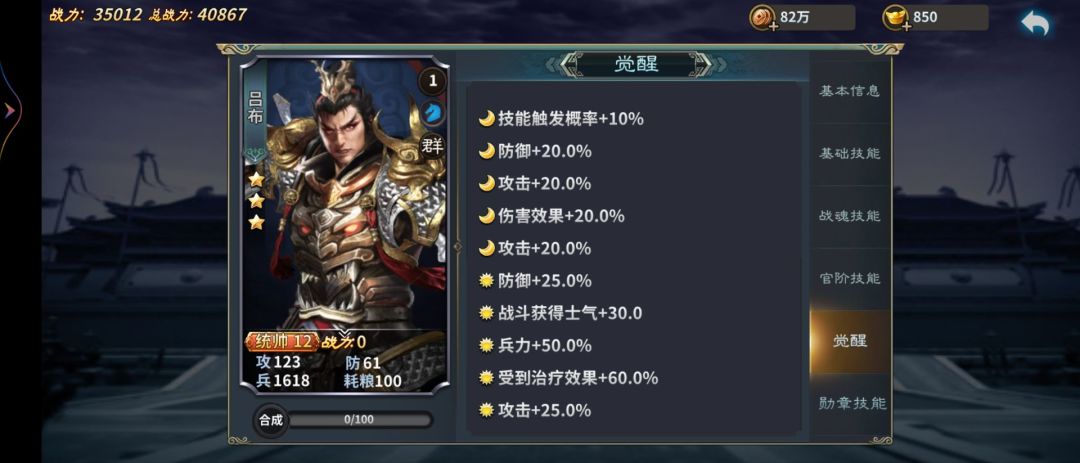Select the 技能触发概率+10% awakening entry
Viewport: 1080px width, 463px height.
(x=561, y=119)
